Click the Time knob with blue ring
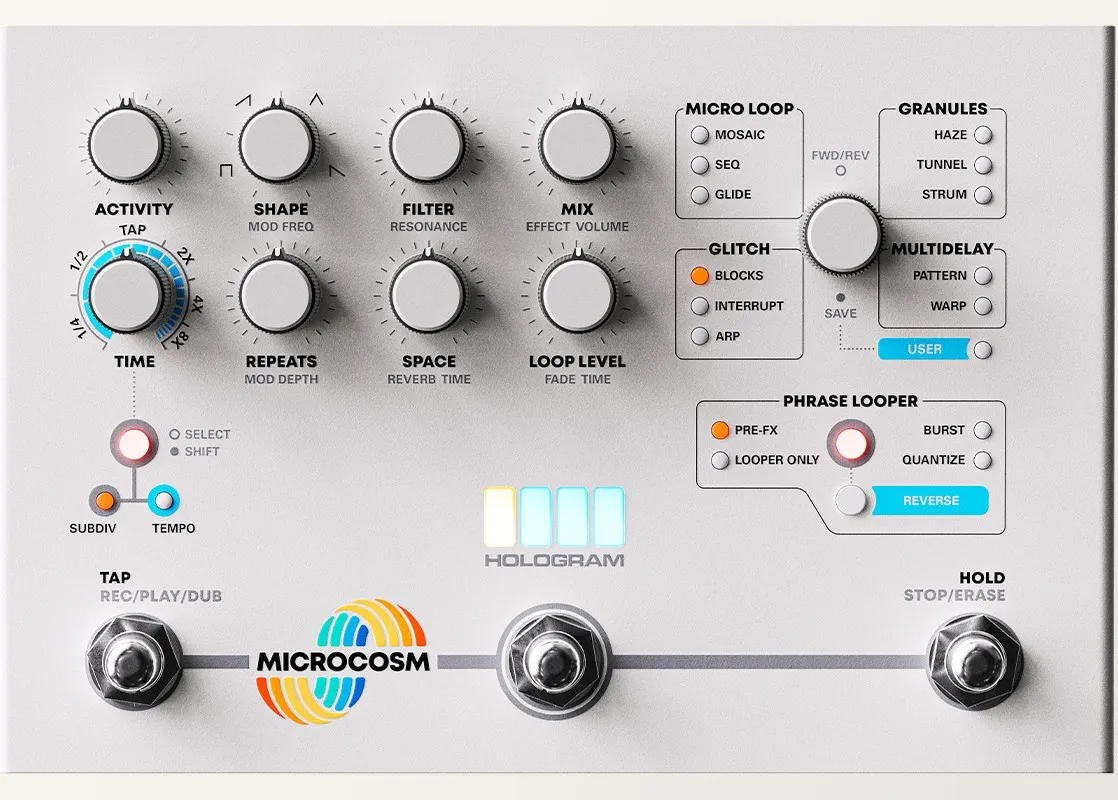The width and height of the screenshot is (1118, 800). (x=126, y=295)
